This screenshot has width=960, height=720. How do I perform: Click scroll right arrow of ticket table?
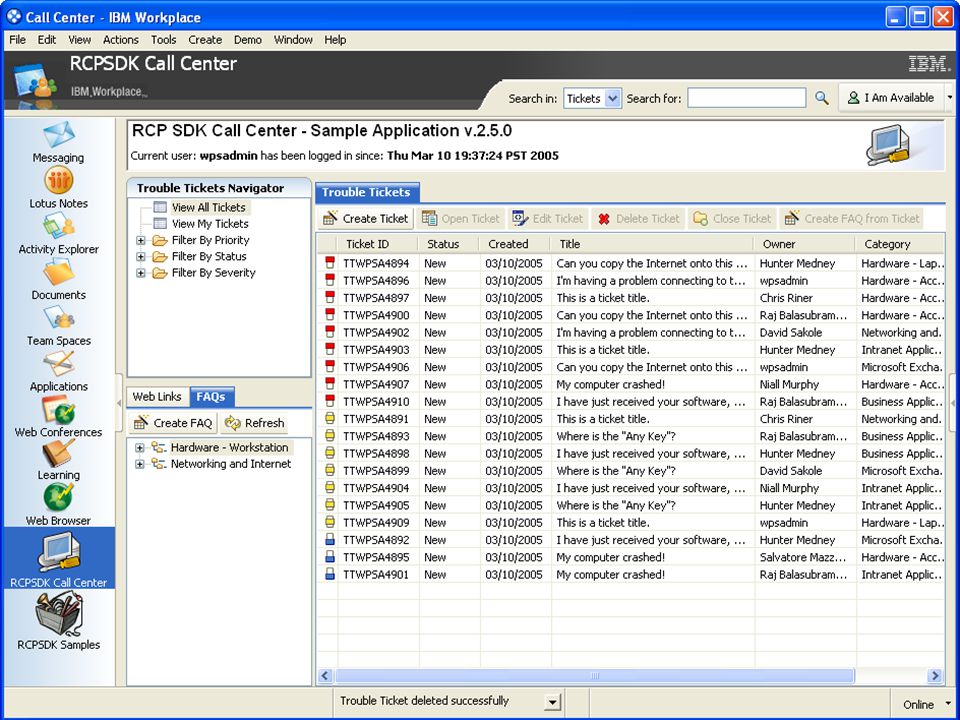click(x=935, y=676)
